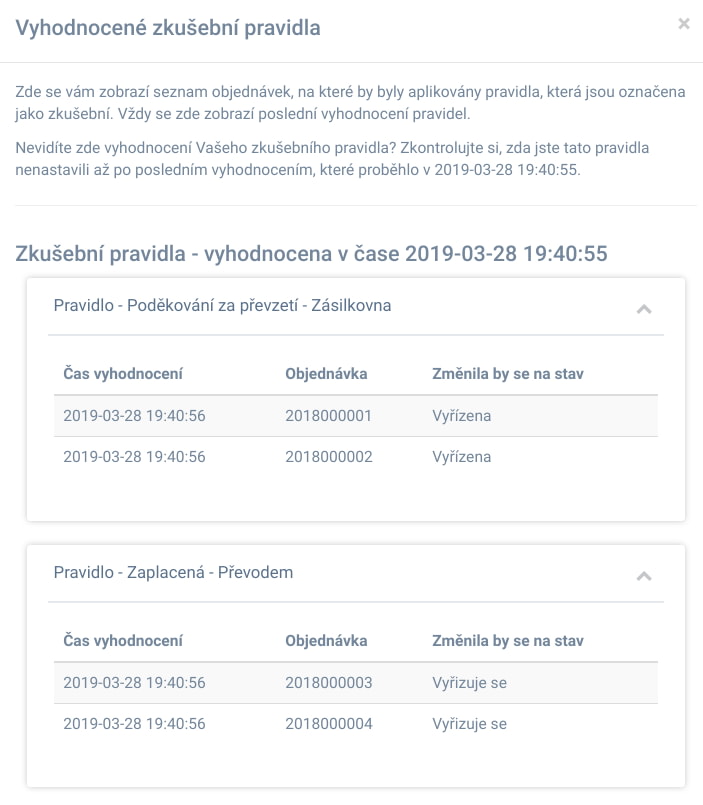This screenshot has height=805, width=703.
Task: Collapse the Zaplacená - Převodem rule panel
Action: click(644, 576)
